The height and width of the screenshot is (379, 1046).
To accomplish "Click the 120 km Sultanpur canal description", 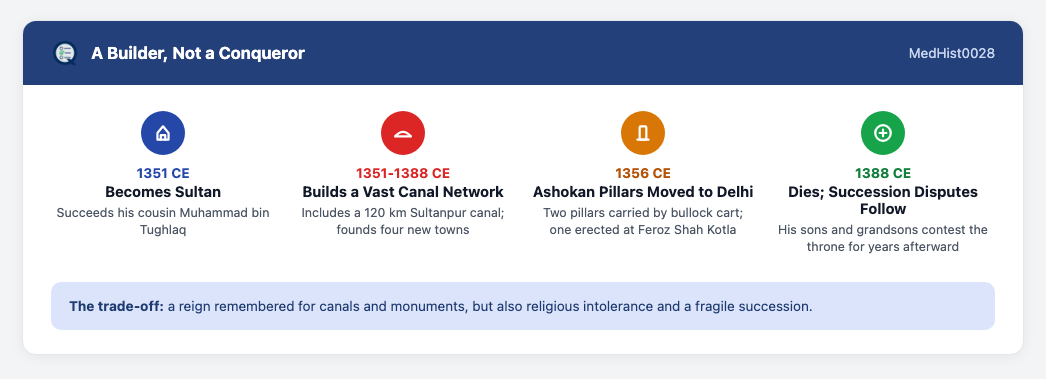I will (x=403, y=222).
